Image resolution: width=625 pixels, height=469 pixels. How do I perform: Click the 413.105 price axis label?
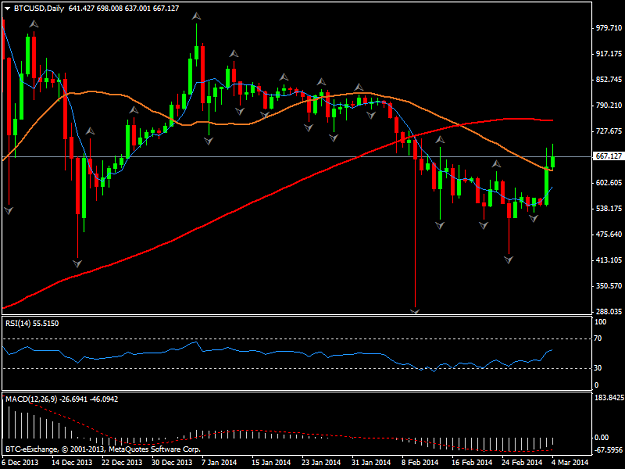(x=609, y=260)
